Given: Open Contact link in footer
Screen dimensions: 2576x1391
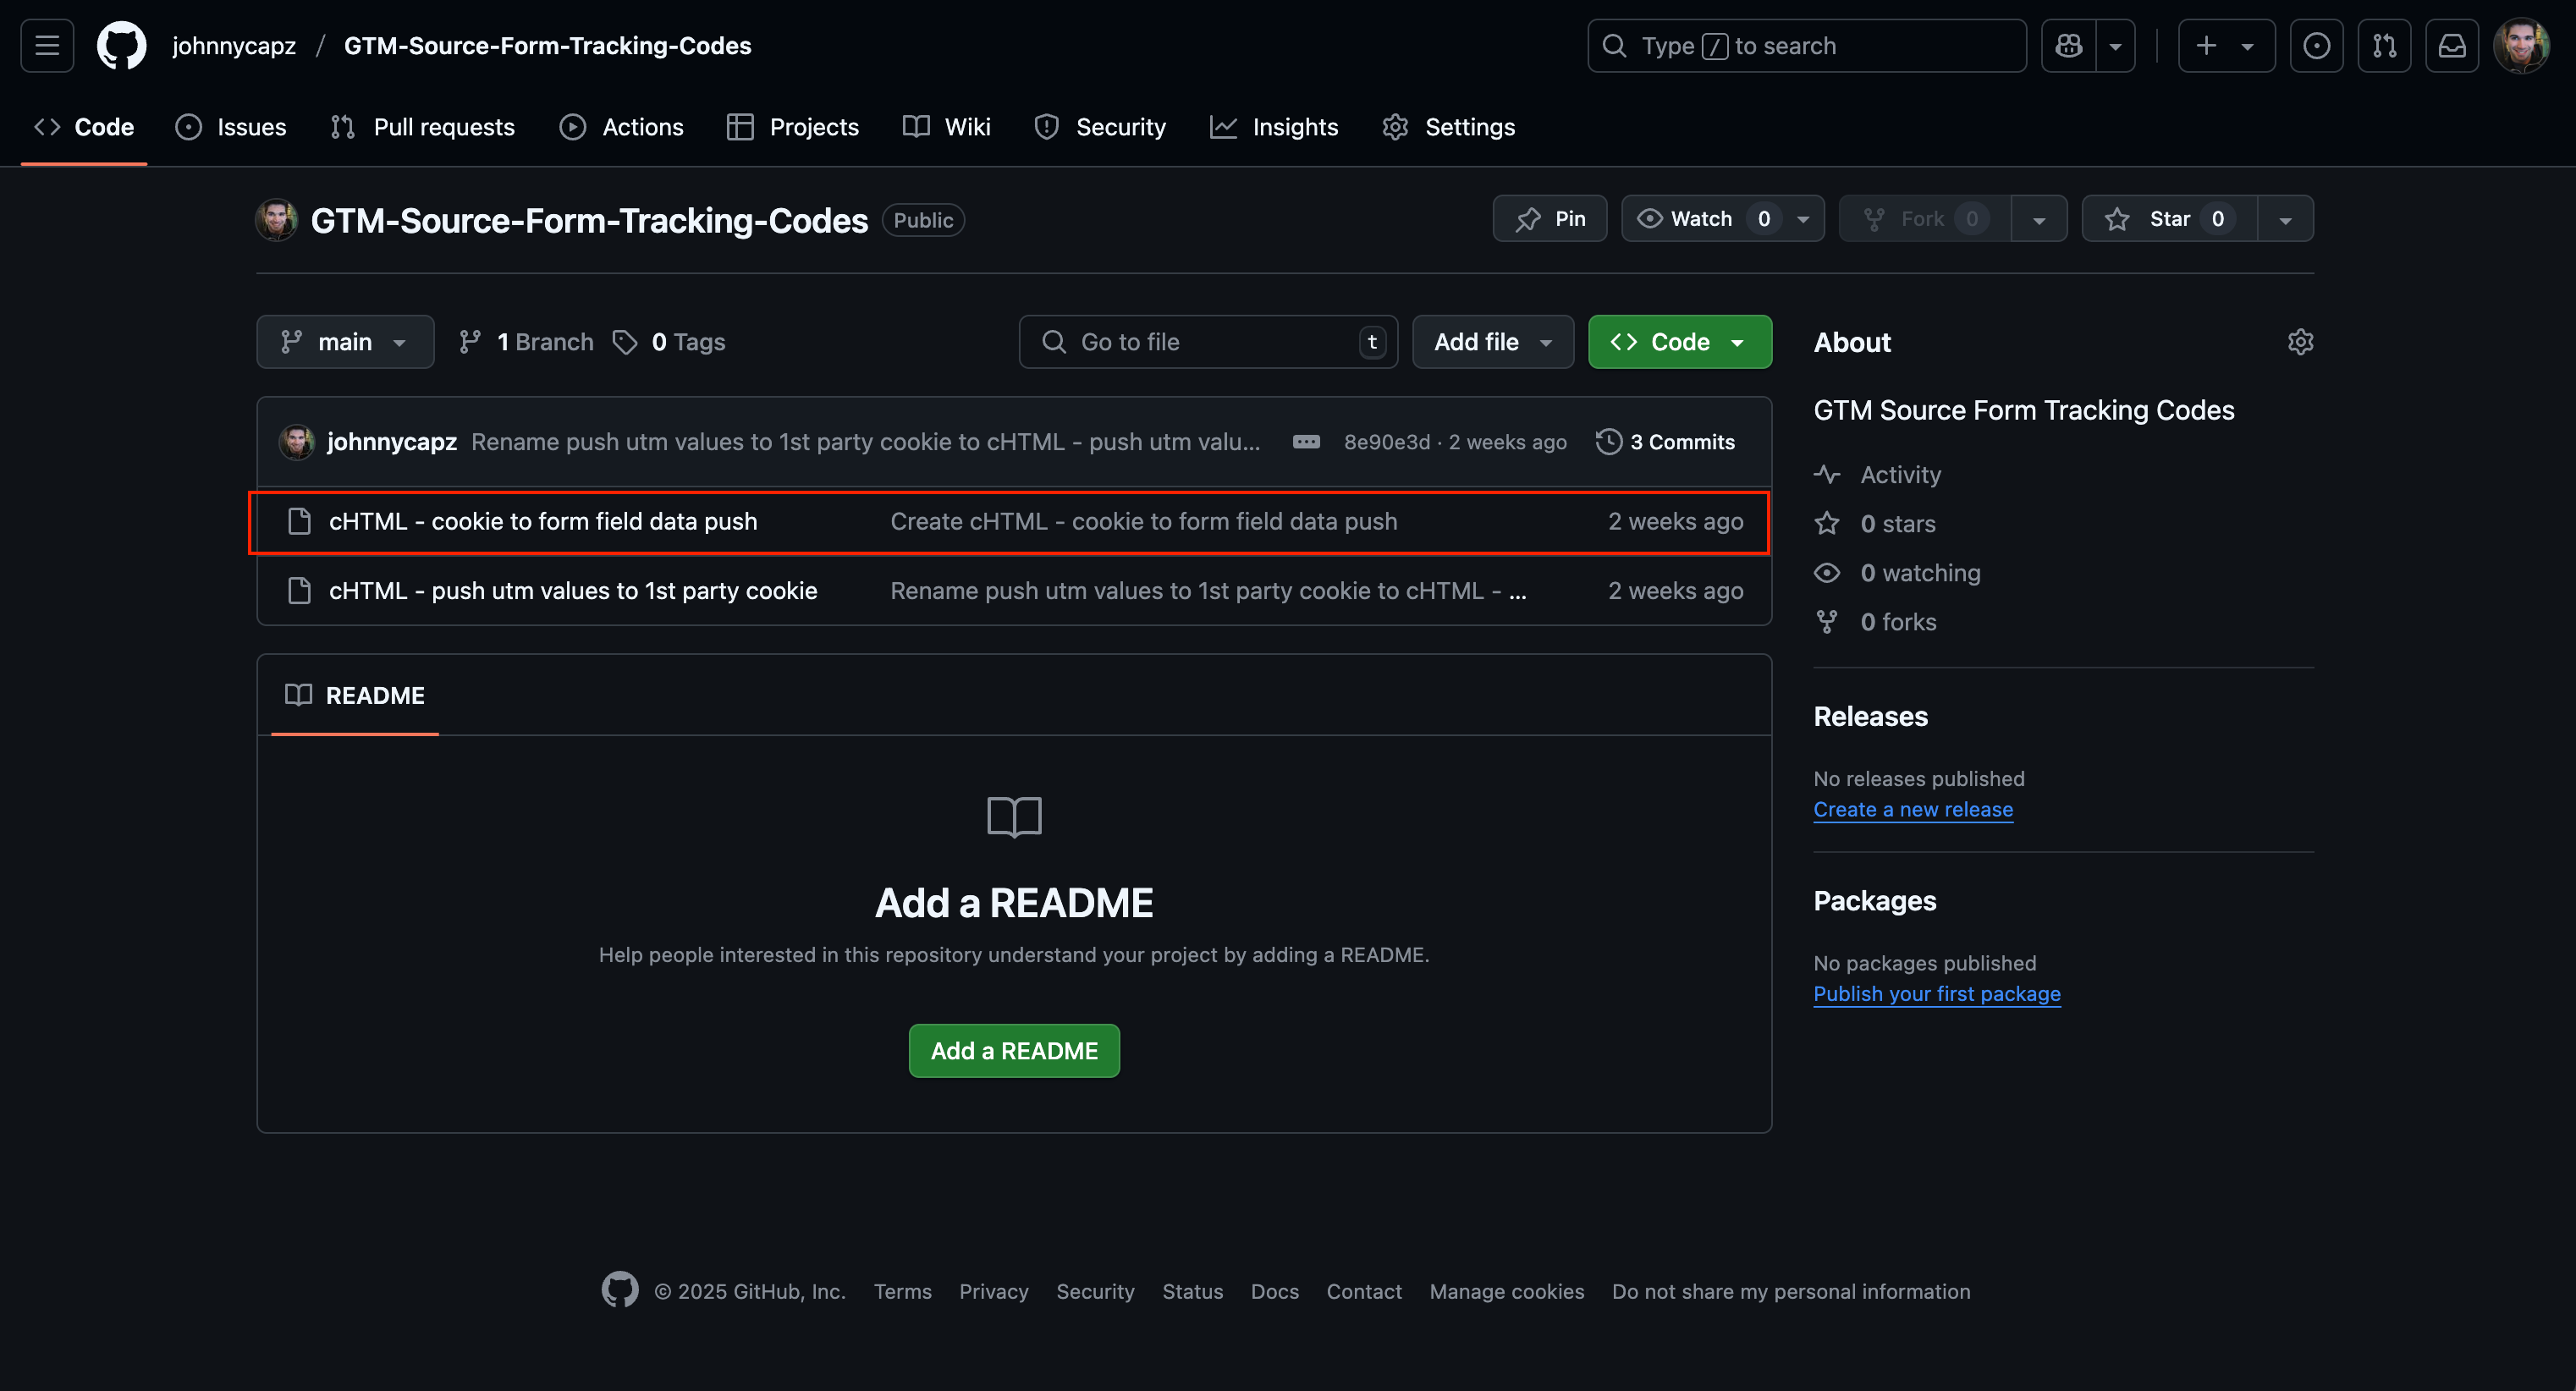Looking at the screenshot, I should tap(1364, 1291).
